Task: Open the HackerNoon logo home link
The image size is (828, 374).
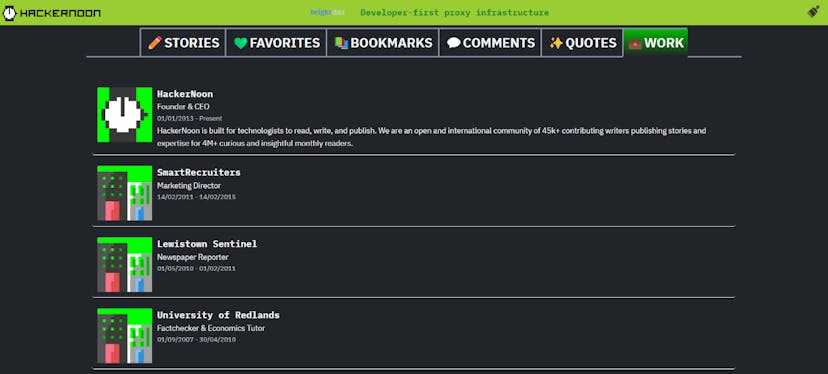Action: coord(52,13)
